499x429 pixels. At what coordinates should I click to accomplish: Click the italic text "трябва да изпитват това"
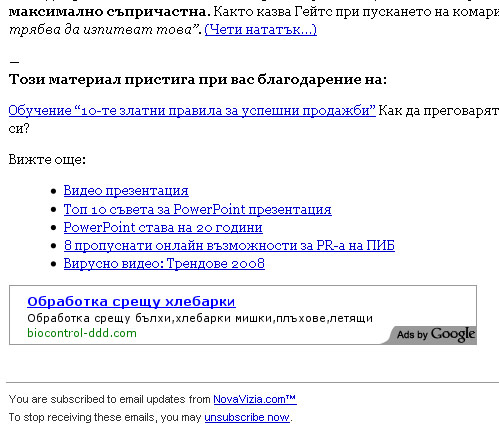click(x=100, y=30)
